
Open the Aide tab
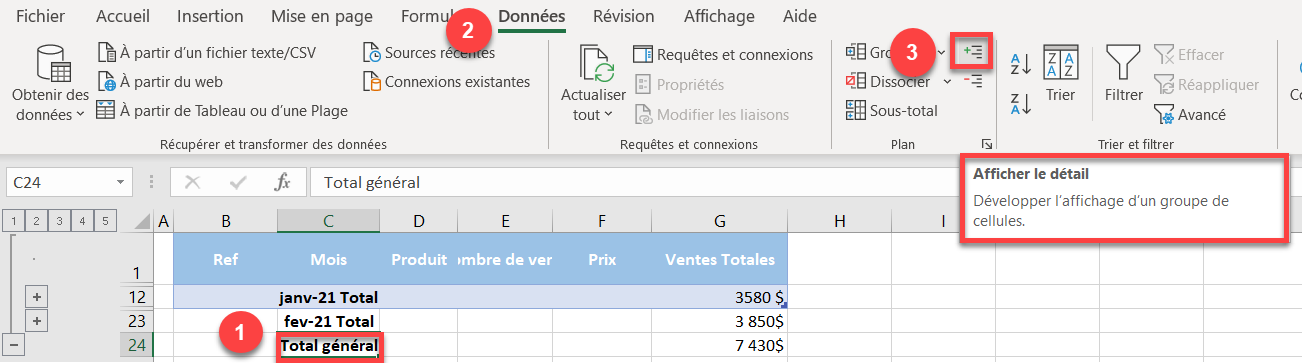pos(800,16)
